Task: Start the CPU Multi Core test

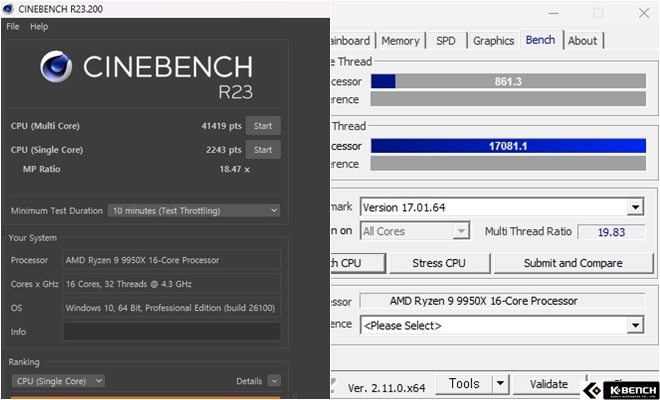Action: 263,125
